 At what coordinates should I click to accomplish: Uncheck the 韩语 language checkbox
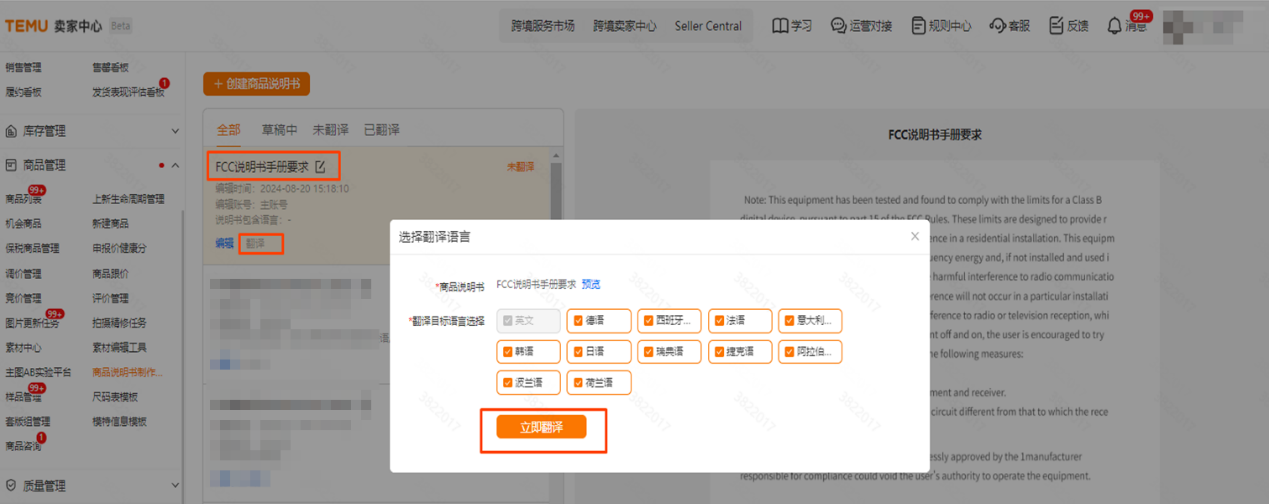click(508, 352)
